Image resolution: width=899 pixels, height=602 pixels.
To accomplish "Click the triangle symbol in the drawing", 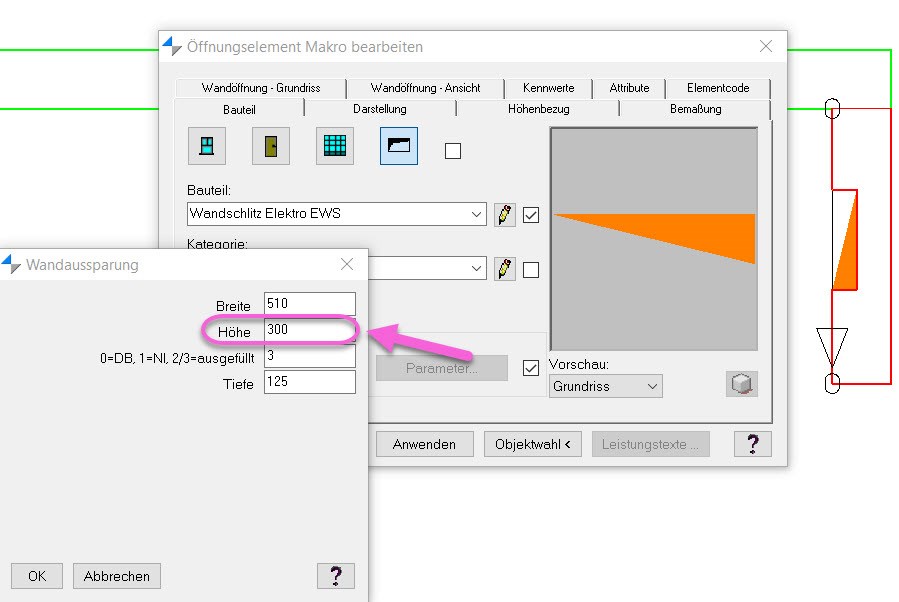I will click(832, 346).
